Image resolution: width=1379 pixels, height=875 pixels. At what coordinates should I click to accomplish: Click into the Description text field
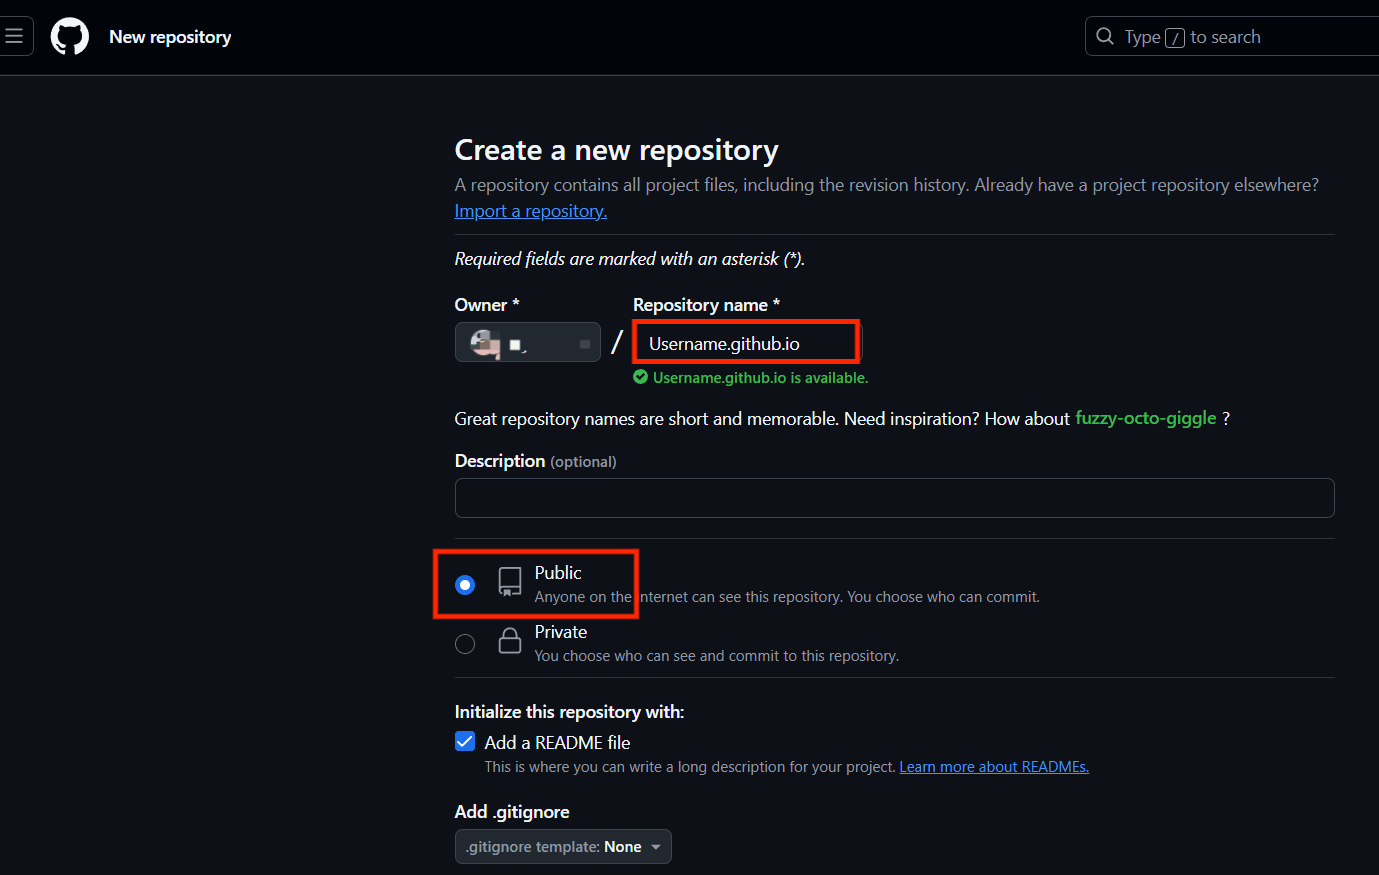(x=894, y=498)
